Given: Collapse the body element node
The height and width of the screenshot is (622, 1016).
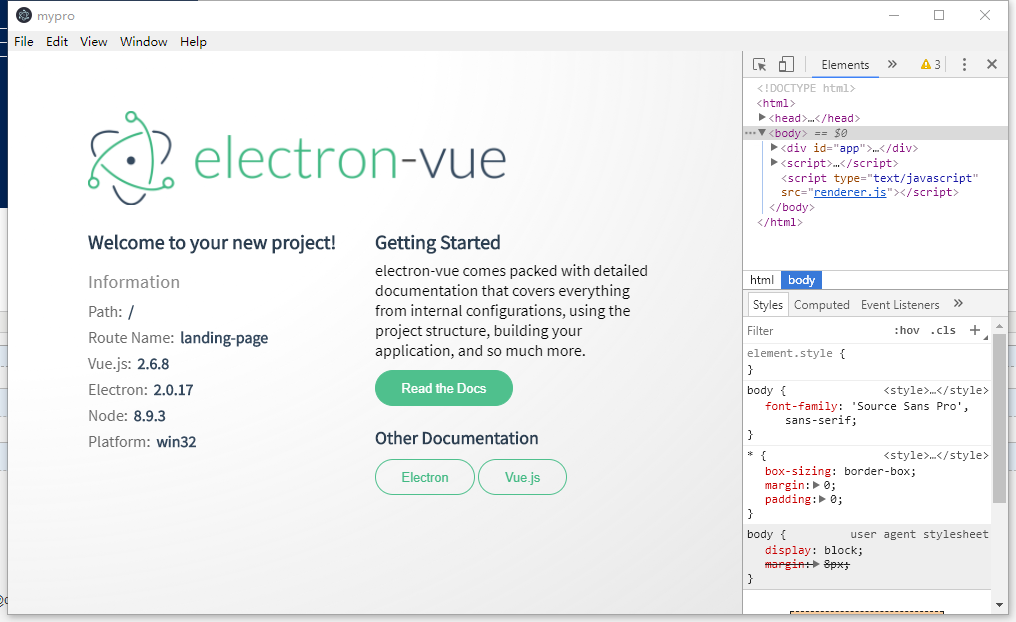Looking at the screenshot, I should (762, 132).
